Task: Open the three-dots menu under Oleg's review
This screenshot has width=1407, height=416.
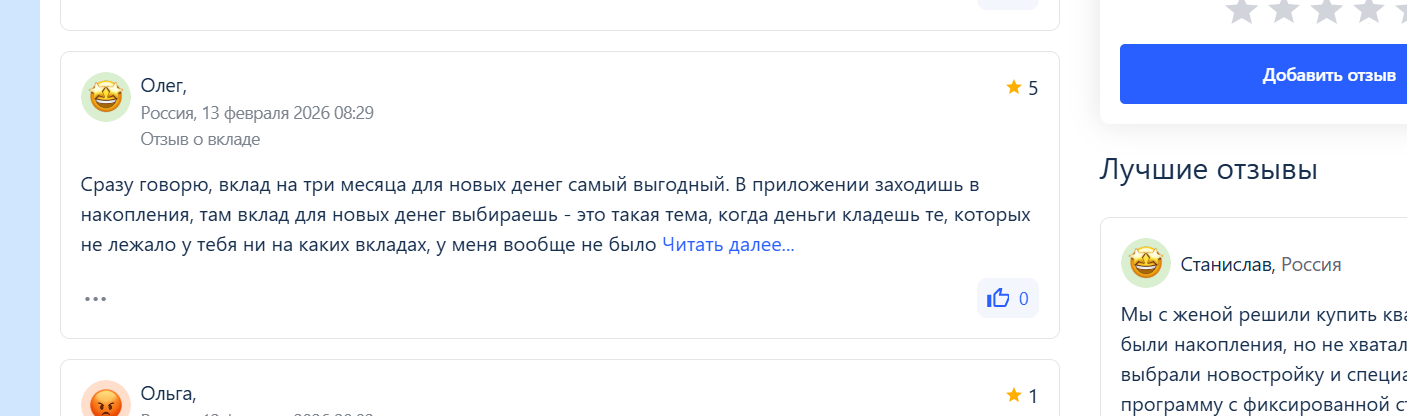Action: tap(95, 298)
